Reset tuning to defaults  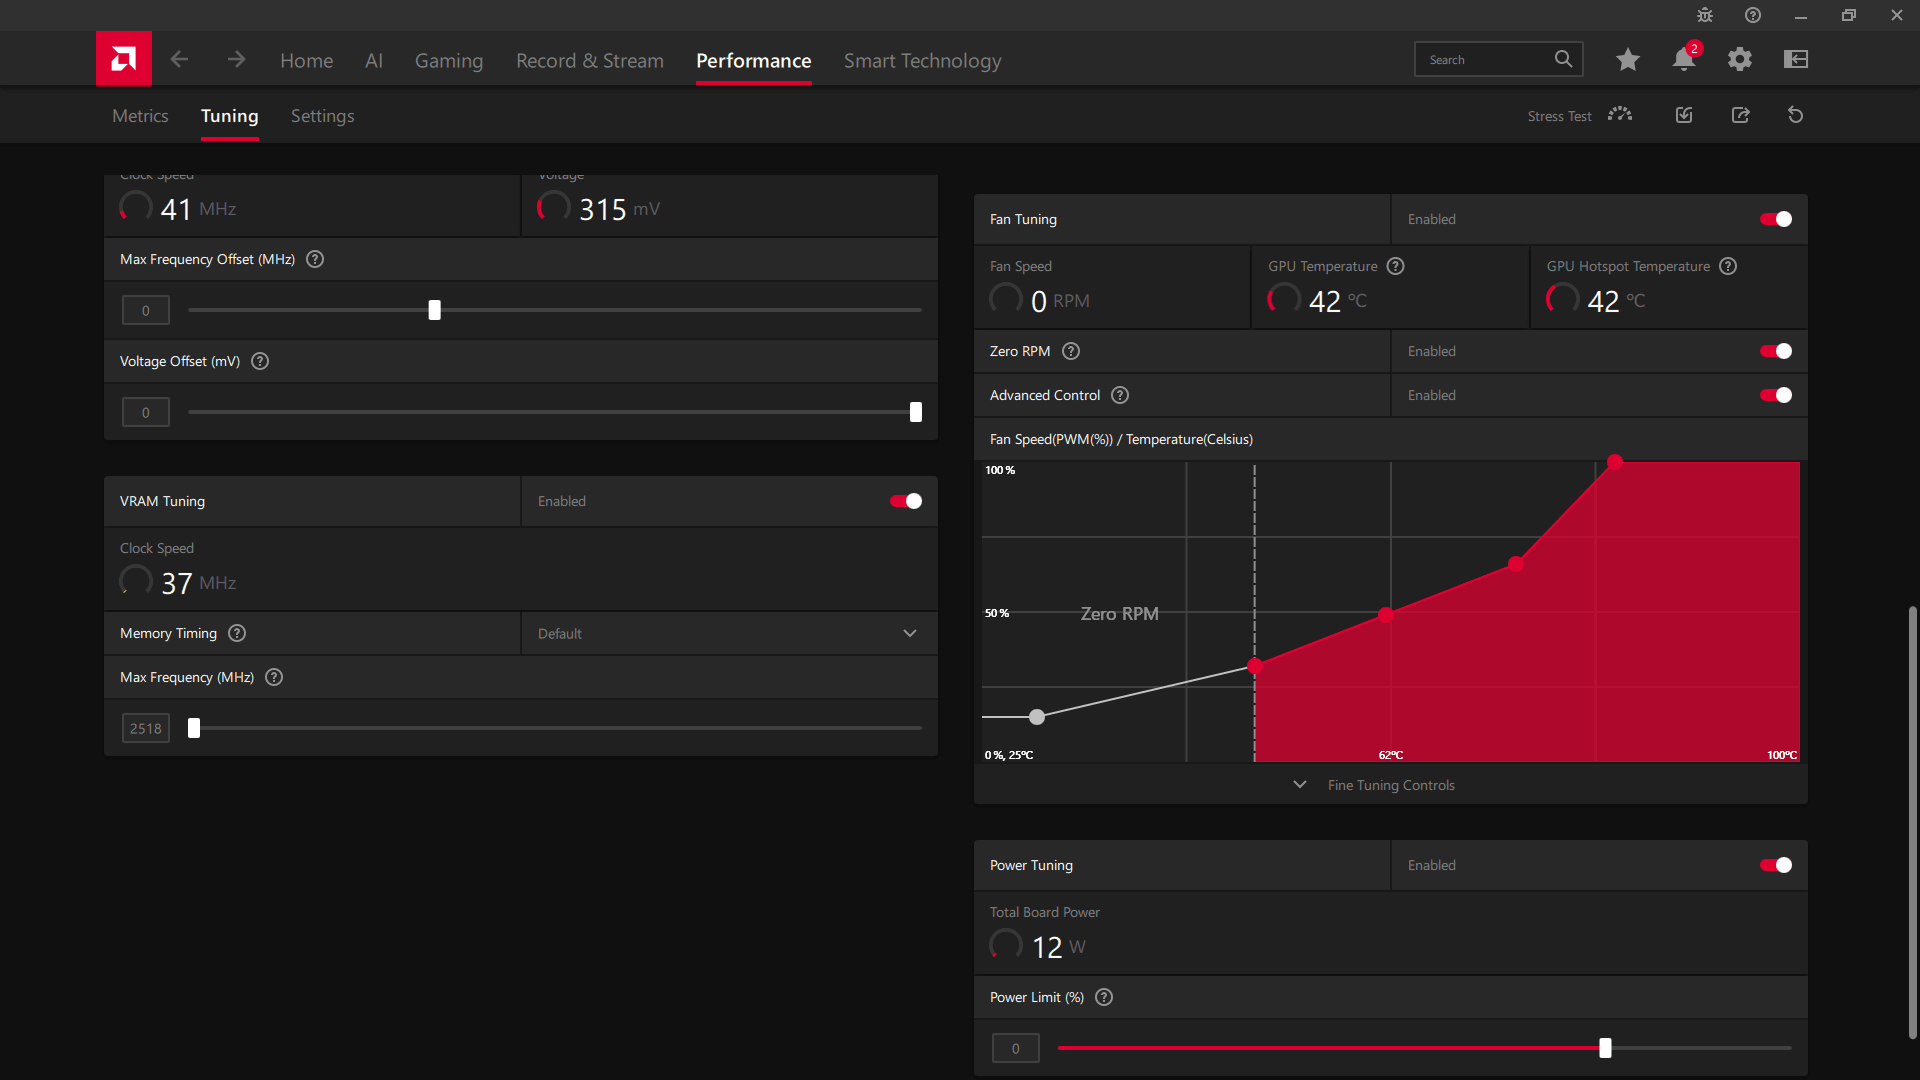[x=1795, y=115]
